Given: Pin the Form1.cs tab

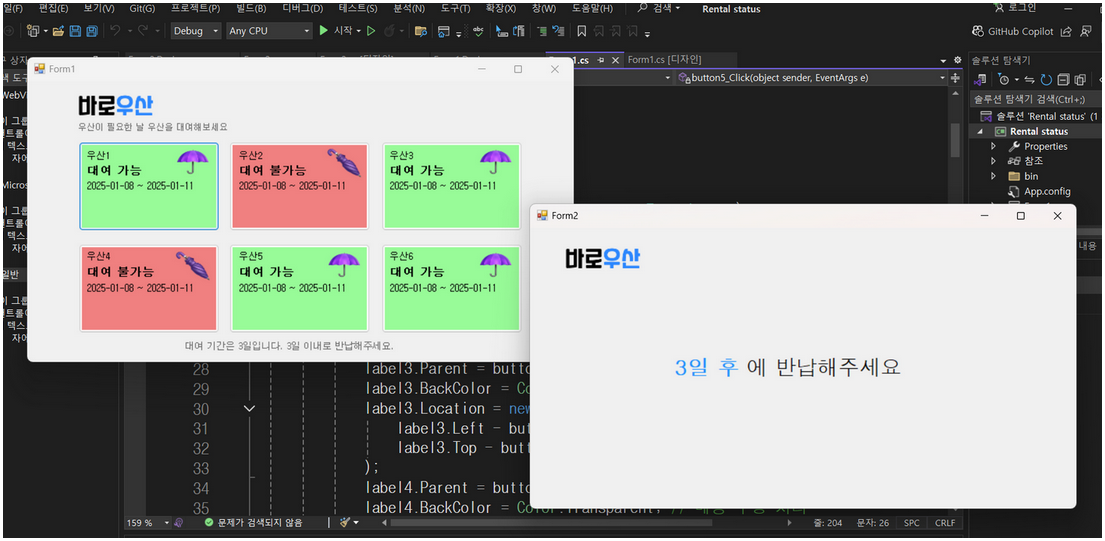Looking at the screenshot, I should click(x=601, y=61).
